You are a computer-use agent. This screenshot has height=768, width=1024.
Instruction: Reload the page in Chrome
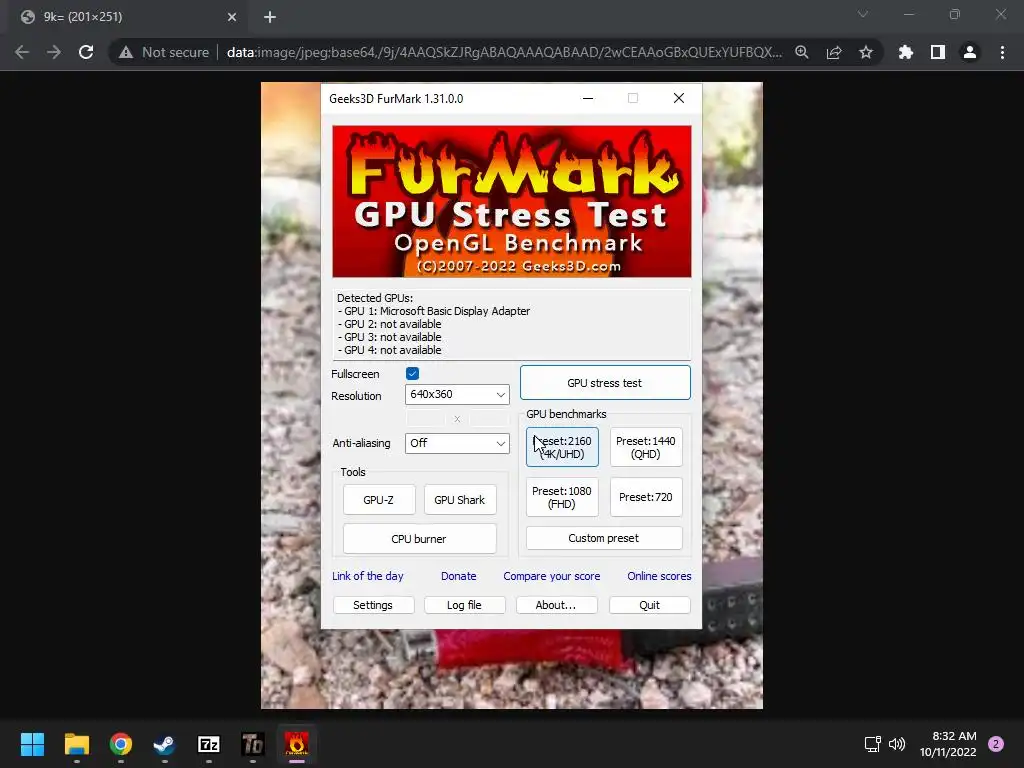(86, 52)
